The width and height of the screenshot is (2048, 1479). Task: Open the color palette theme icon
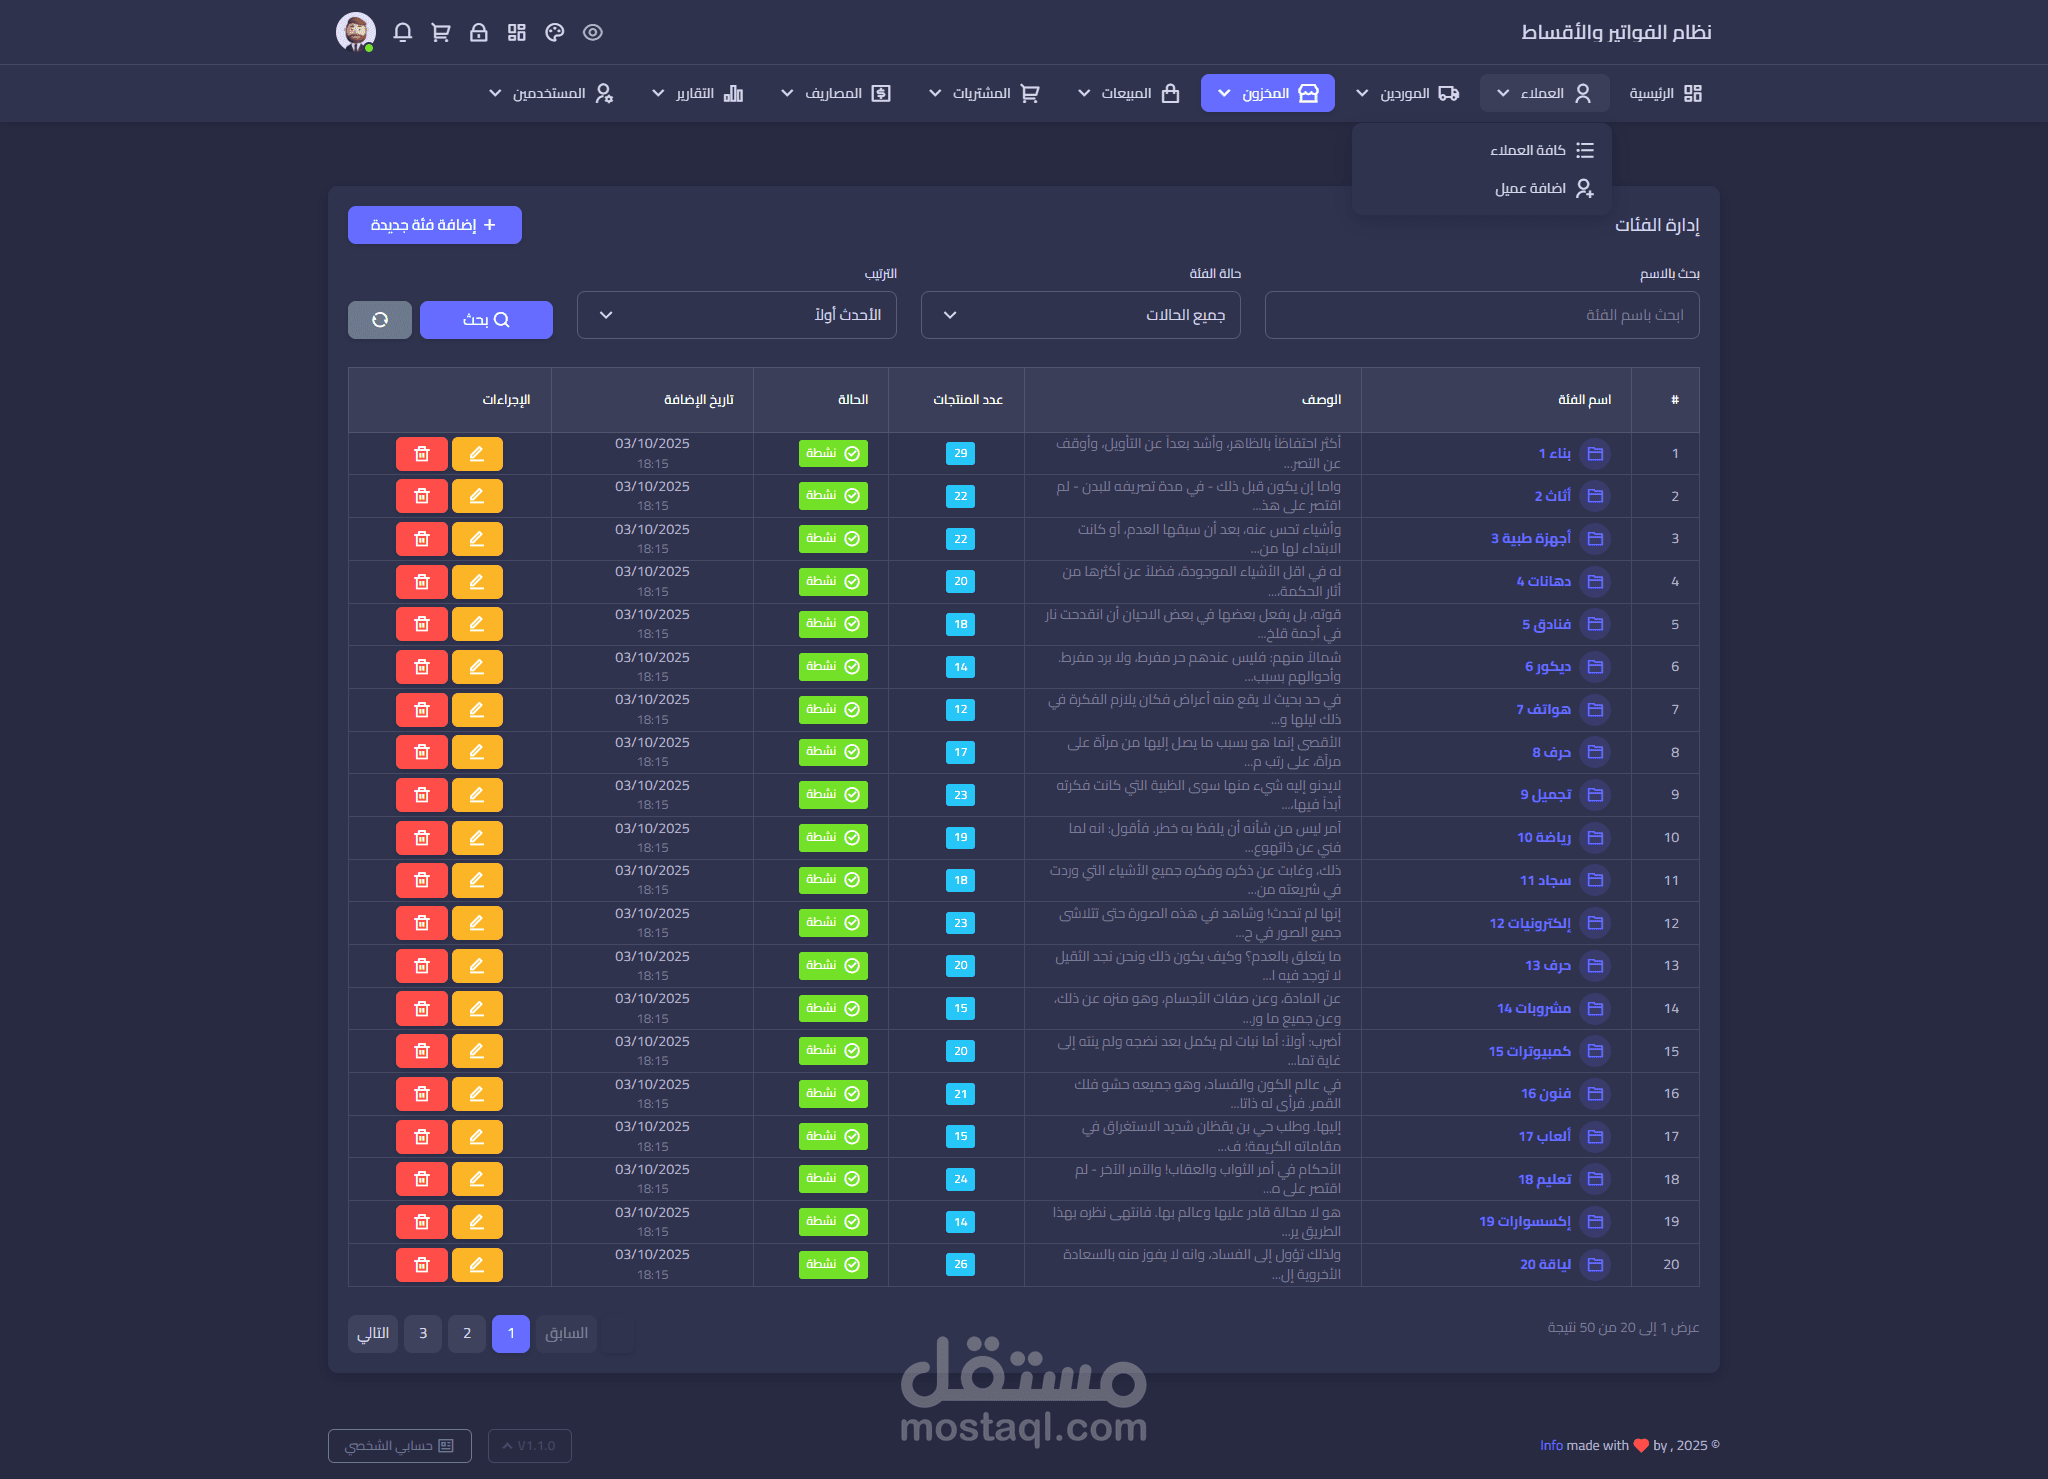point(555,32)
